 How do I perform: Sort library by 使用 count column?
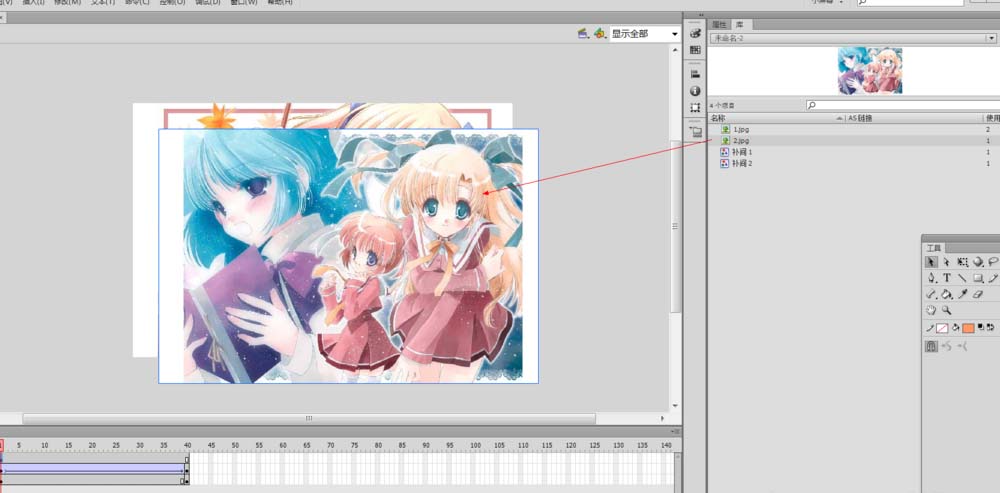click(992, 119)
